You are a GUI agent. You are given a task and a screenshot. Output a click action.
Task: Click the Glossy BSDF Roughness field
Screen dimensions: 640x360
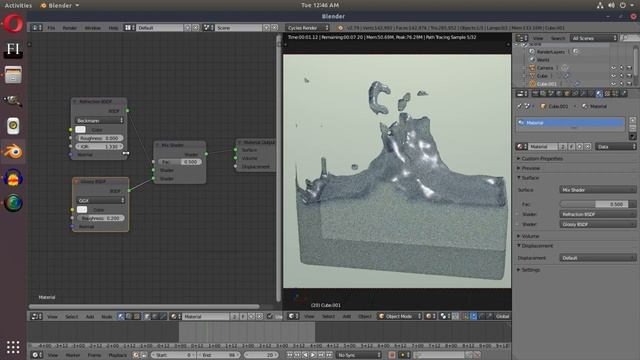pyautogui.click(x=100, y=218)
